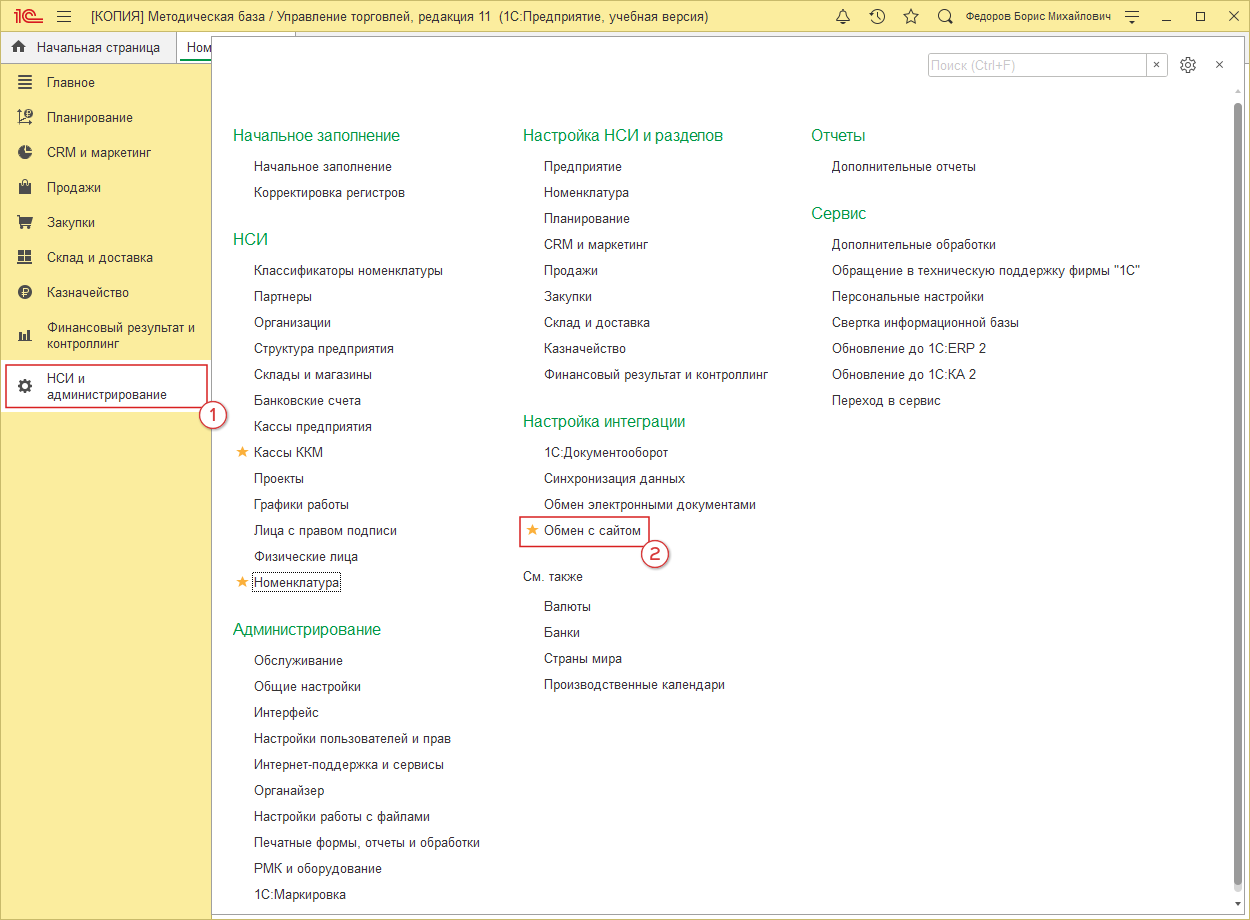Click in the Поиск search field
This screenshot has height=920, width=1250.
[x=1036, y=65]
